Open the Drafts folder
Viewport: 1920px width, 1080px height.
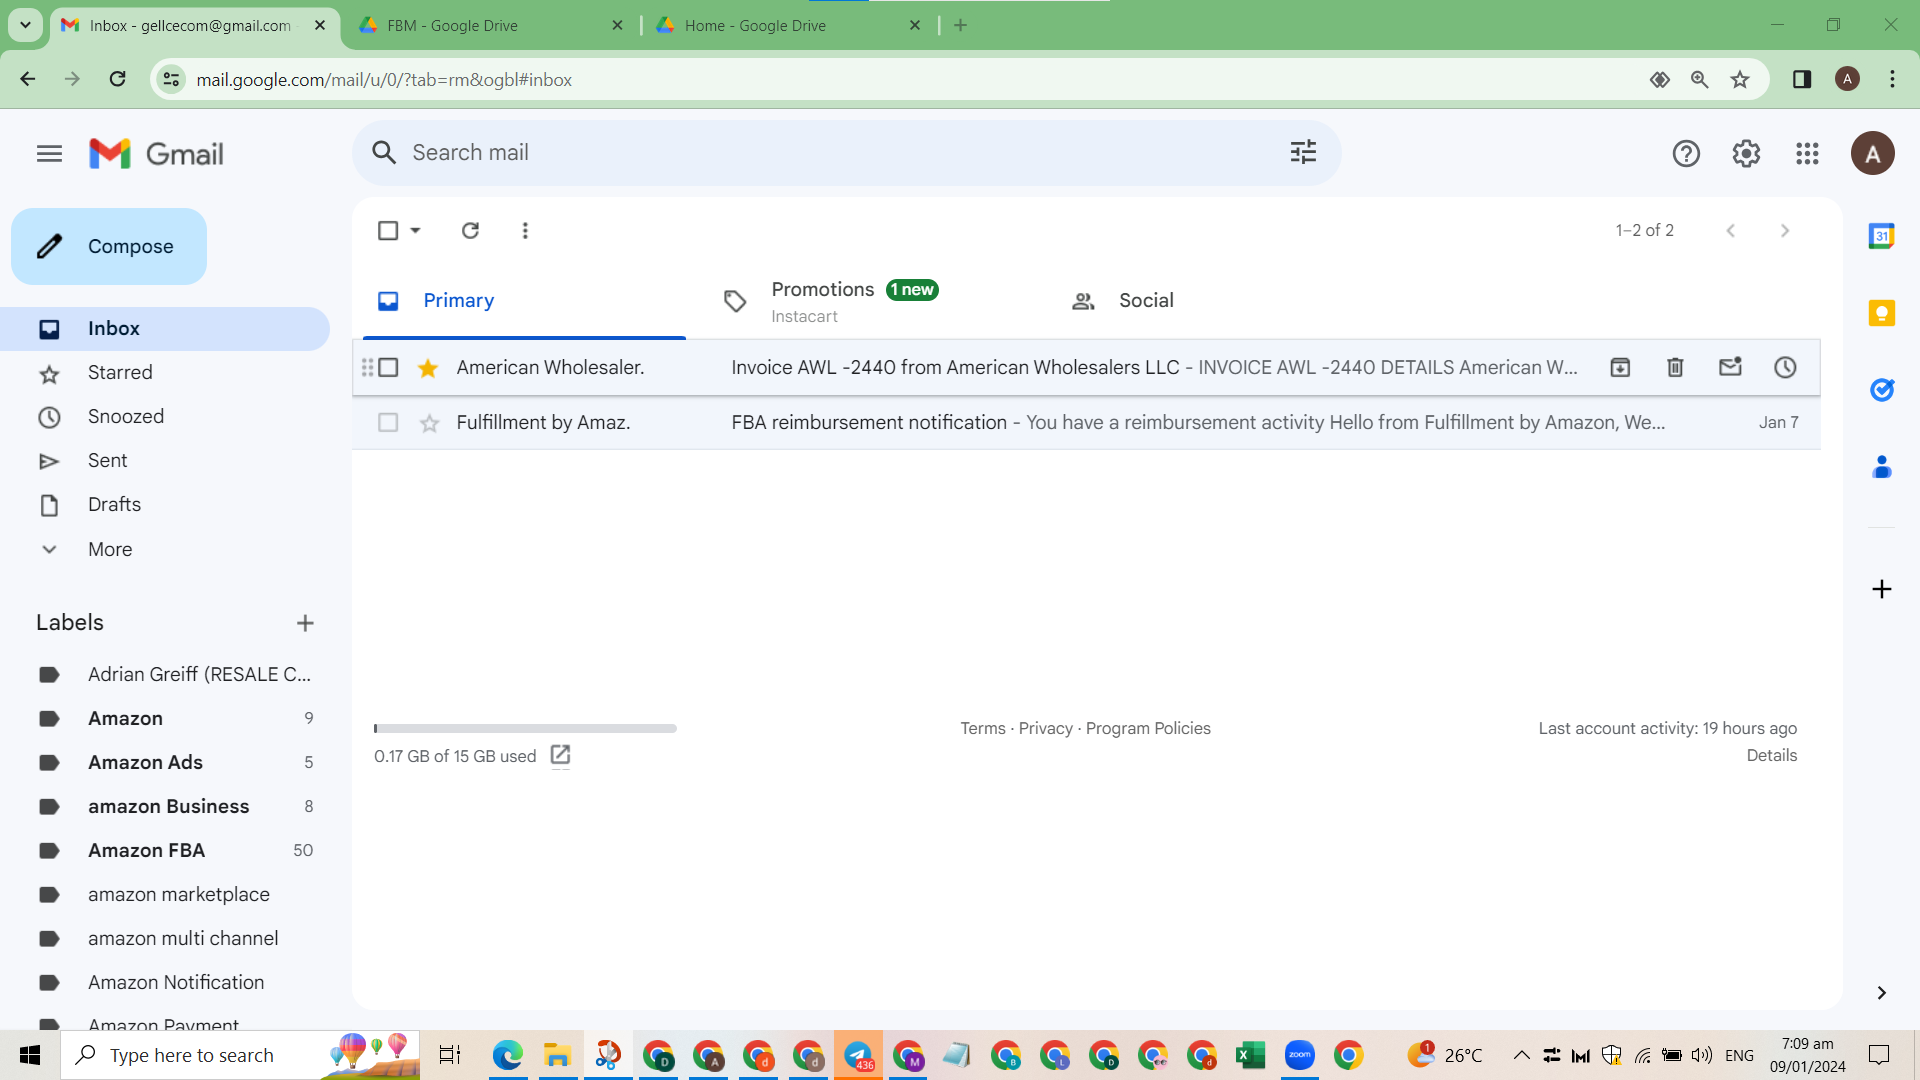pos(165,505)
